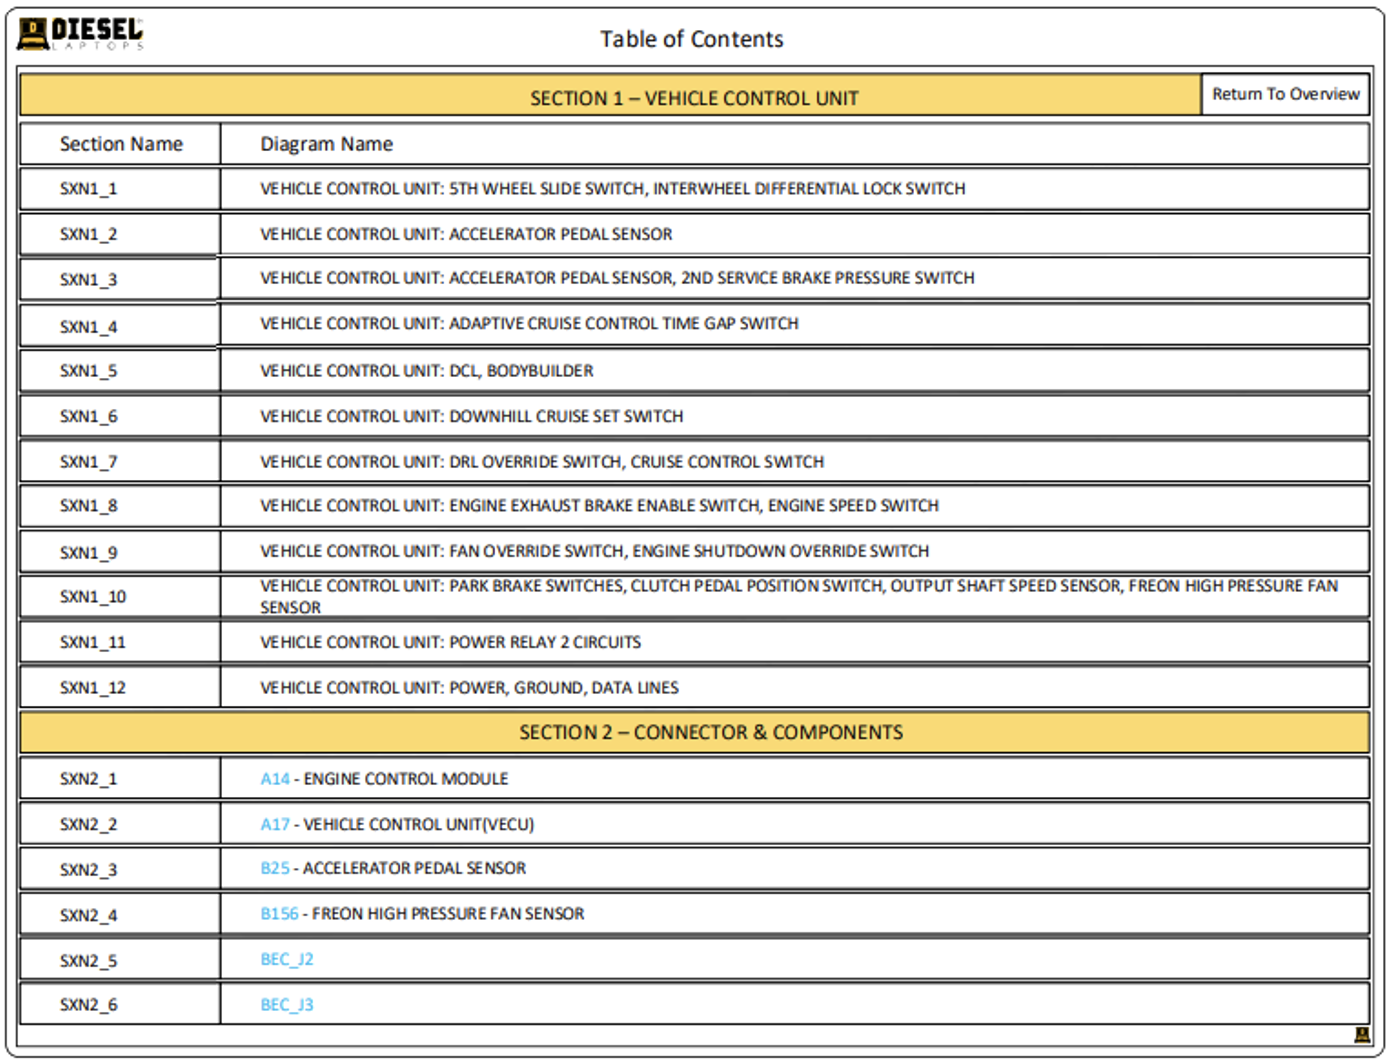Click the small Diesel icon at bottom right
Screen dimensions: 1390x1064
1361,1034
